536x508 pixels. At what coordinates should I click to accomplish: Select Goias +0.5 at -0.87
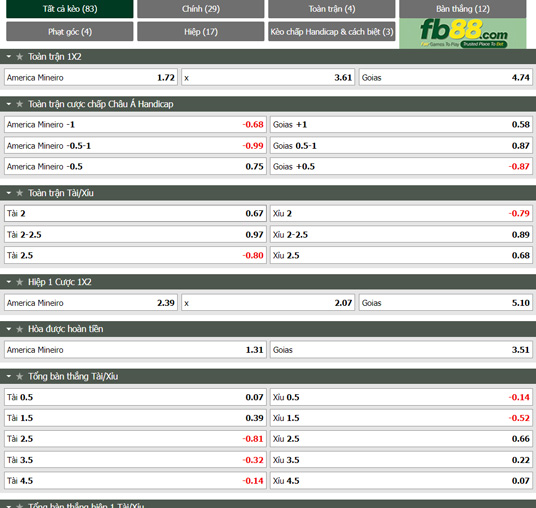pyautogui.click(x=401, y=166)
